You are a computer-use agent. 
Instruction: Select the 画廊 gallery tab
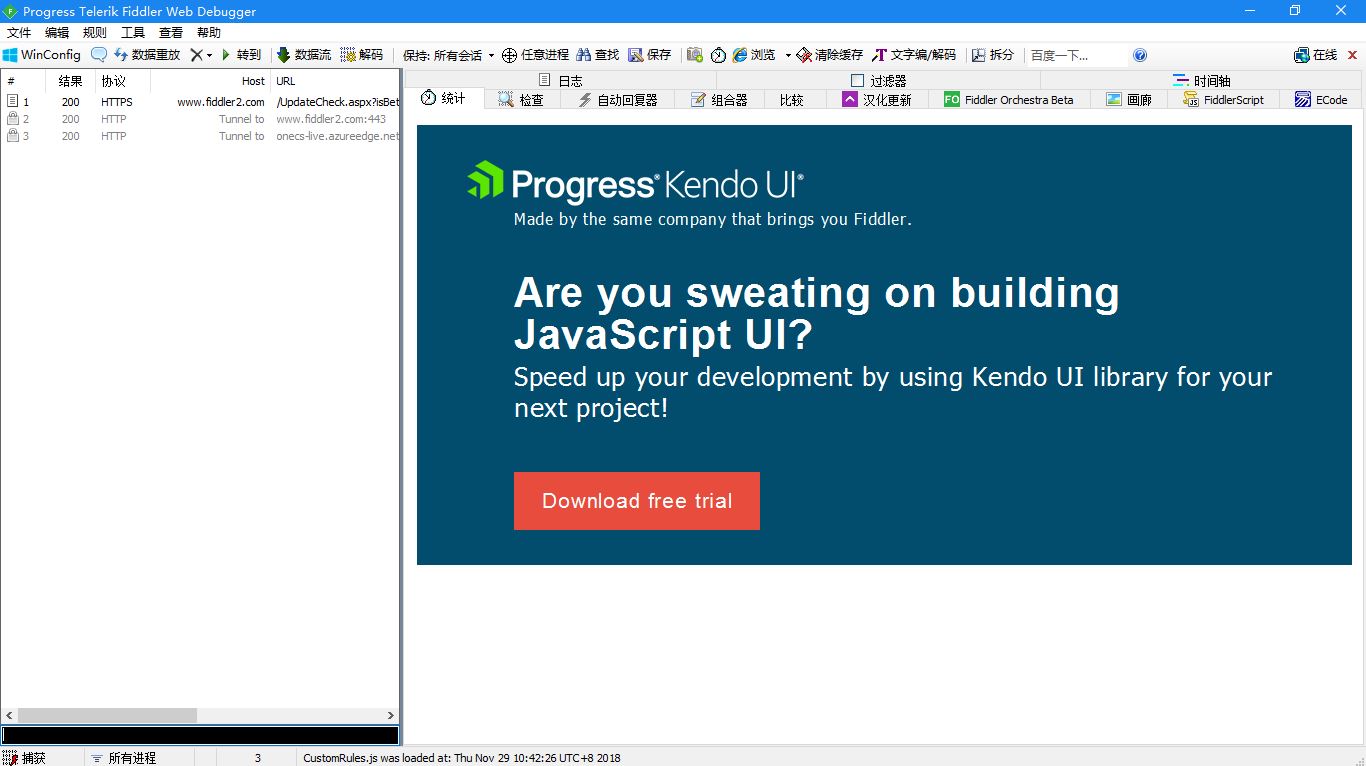1129,99
